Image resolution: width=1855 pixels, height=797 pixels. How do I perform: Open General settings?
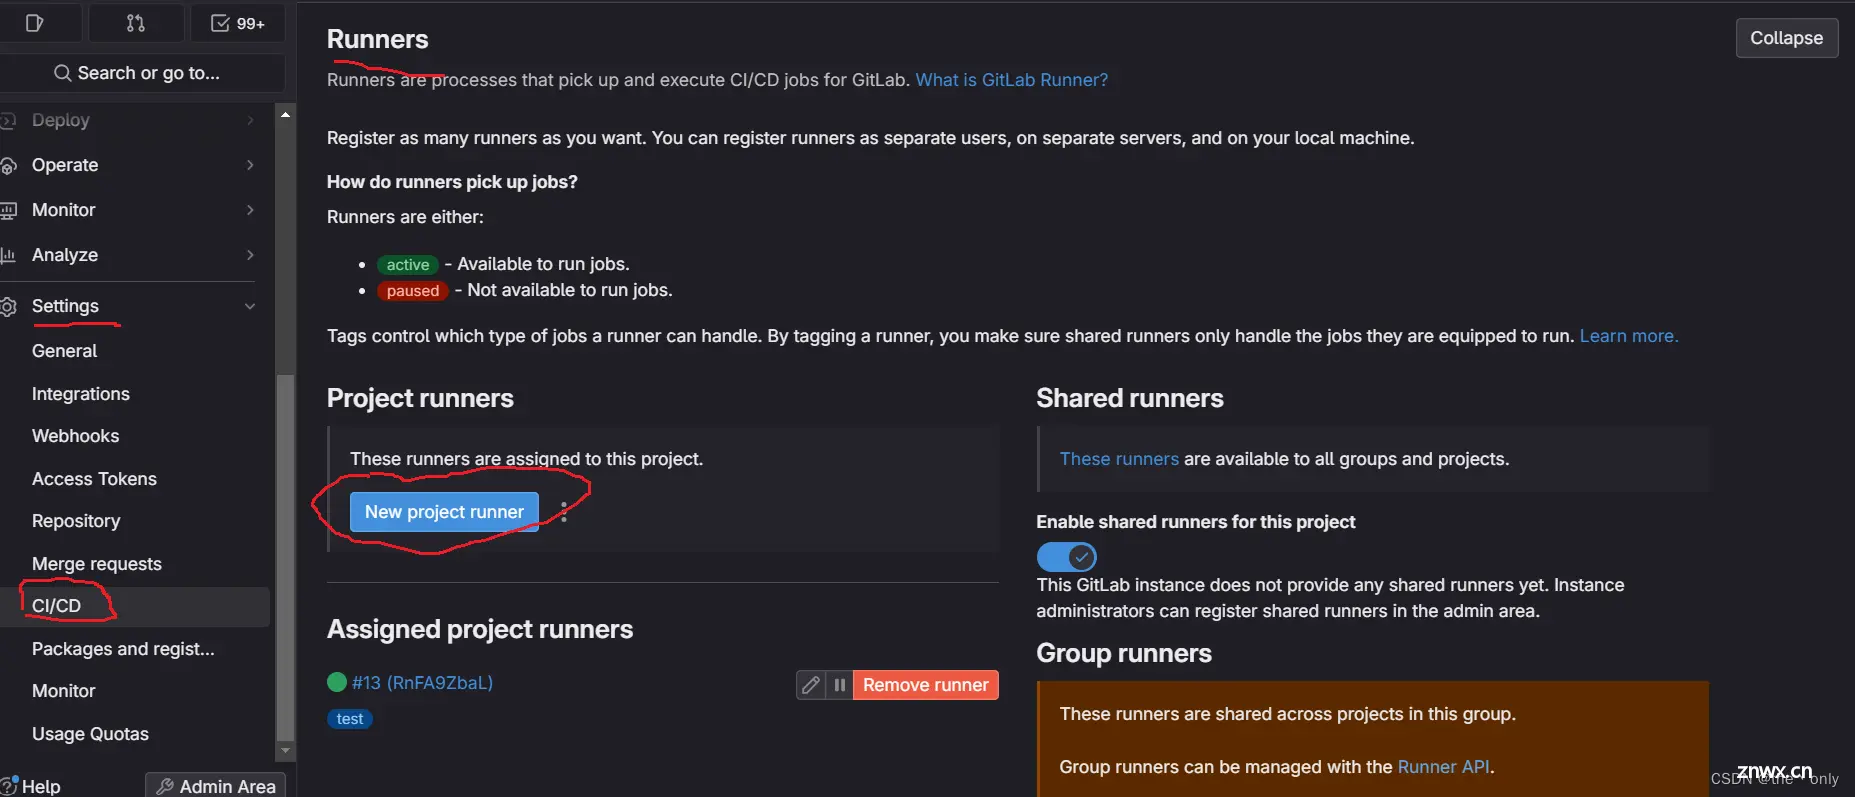(x=64, y=351)
